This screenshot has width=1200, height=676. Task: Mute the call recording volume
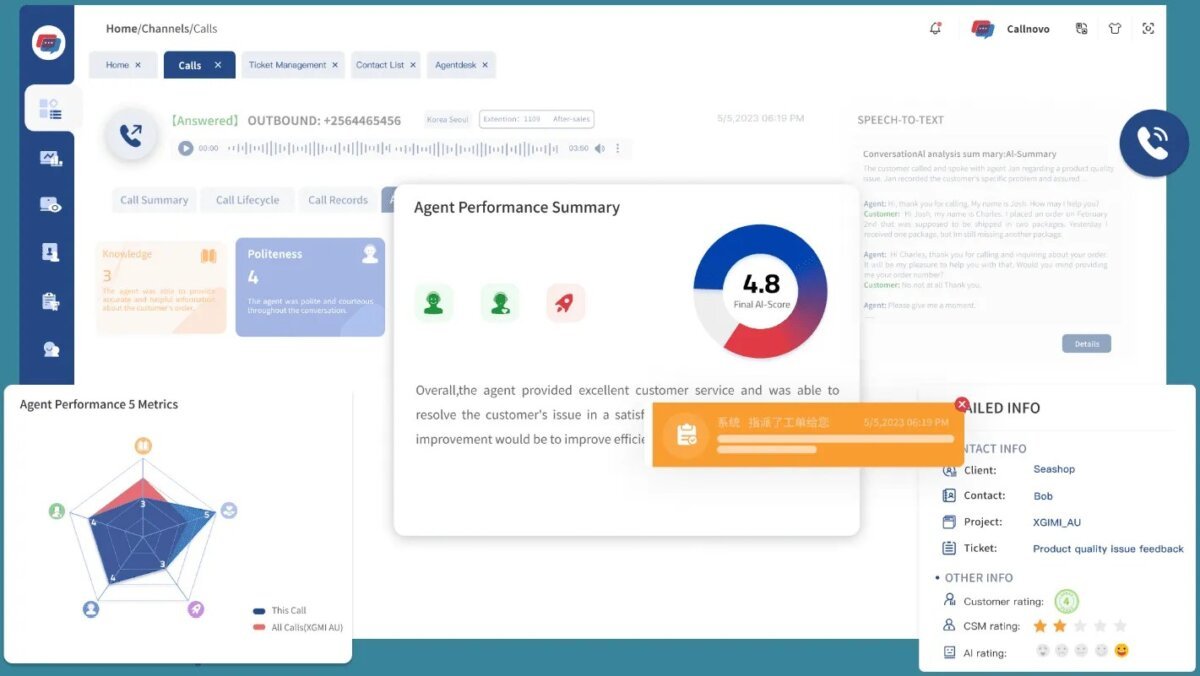click(600, 148)
